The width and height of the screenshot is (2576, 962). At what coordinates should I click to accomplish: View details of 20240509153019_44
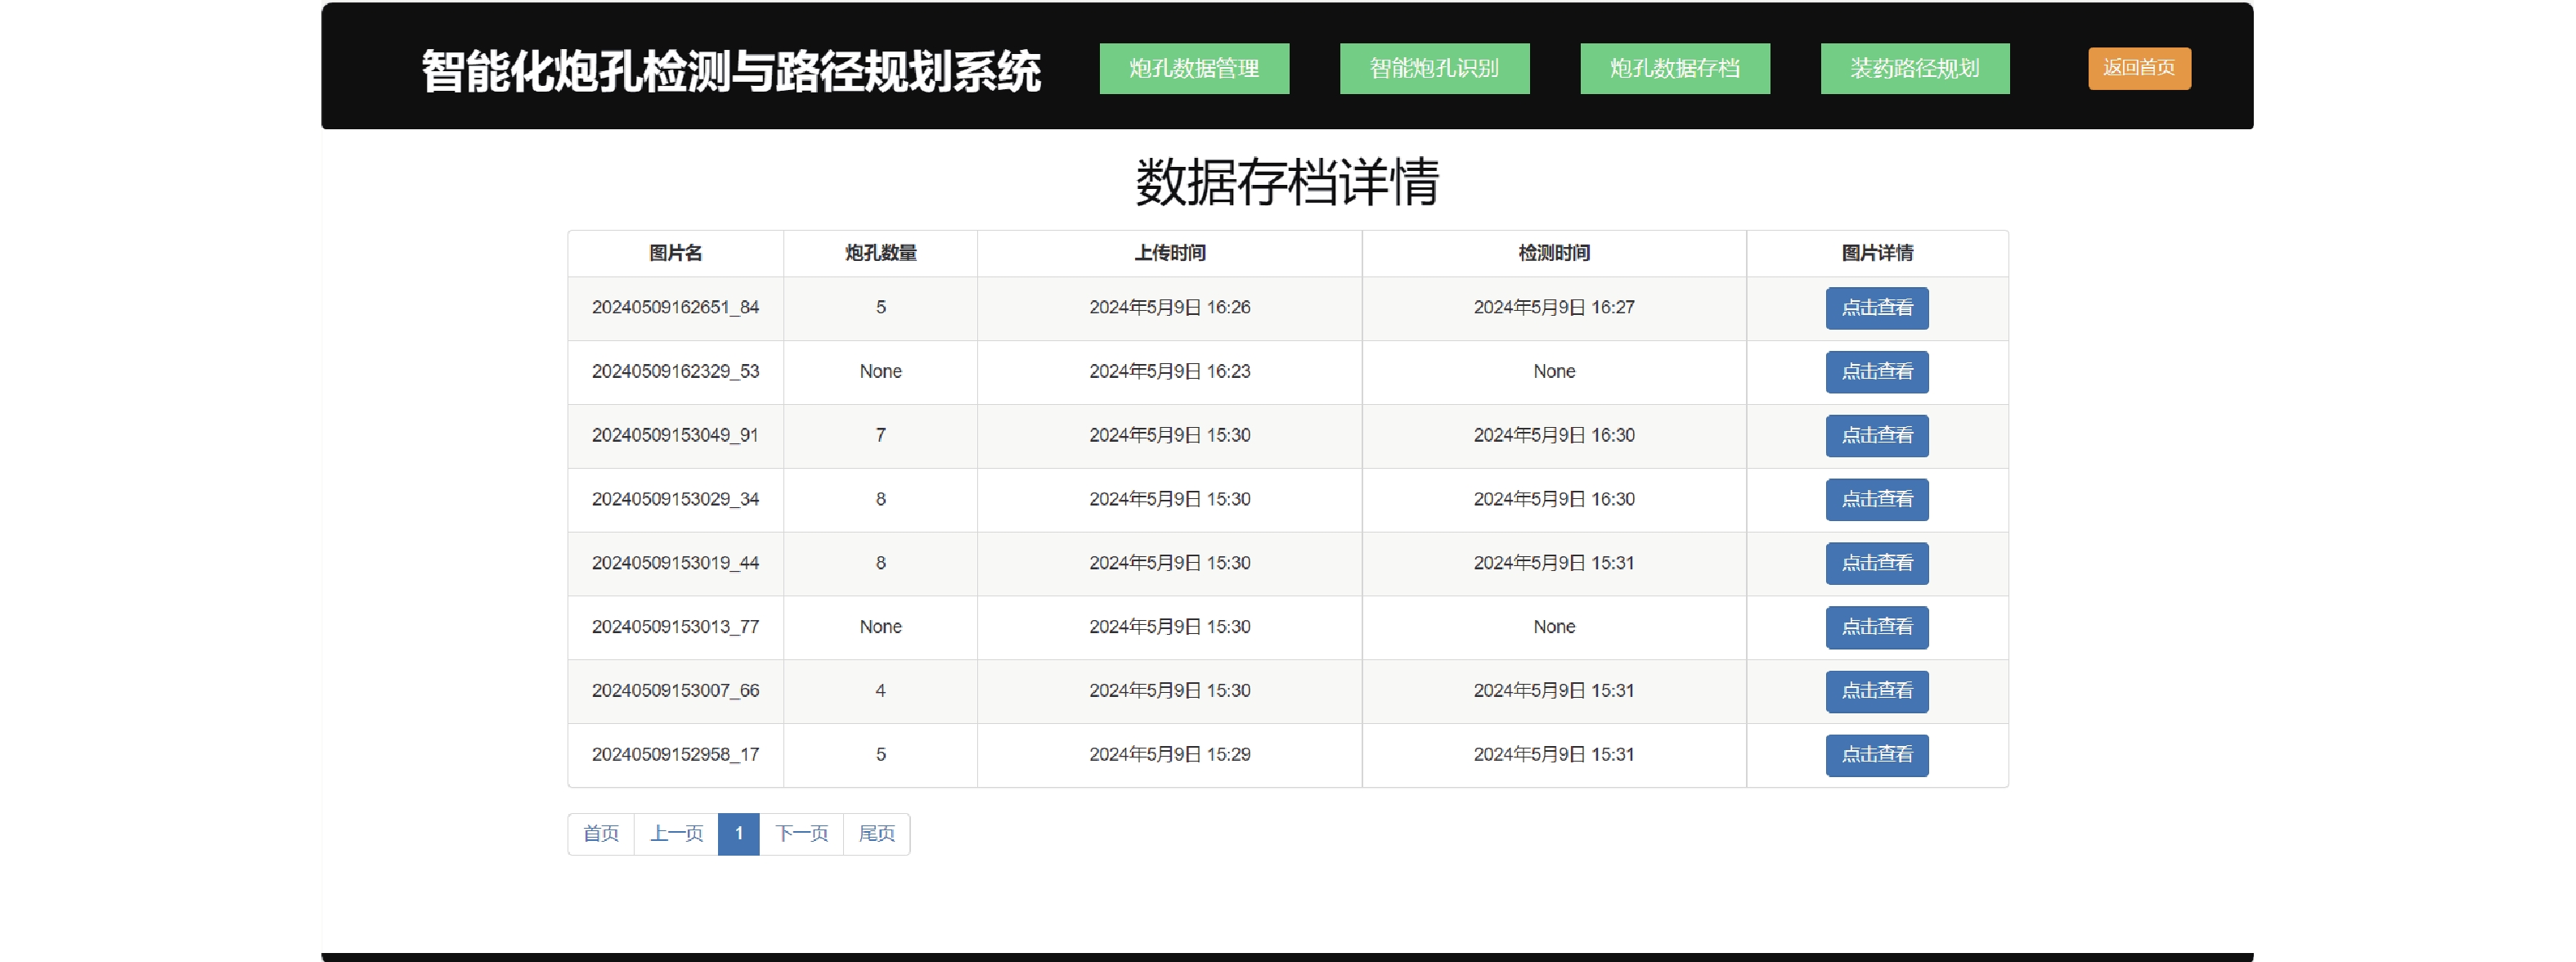pos(1876,564)
